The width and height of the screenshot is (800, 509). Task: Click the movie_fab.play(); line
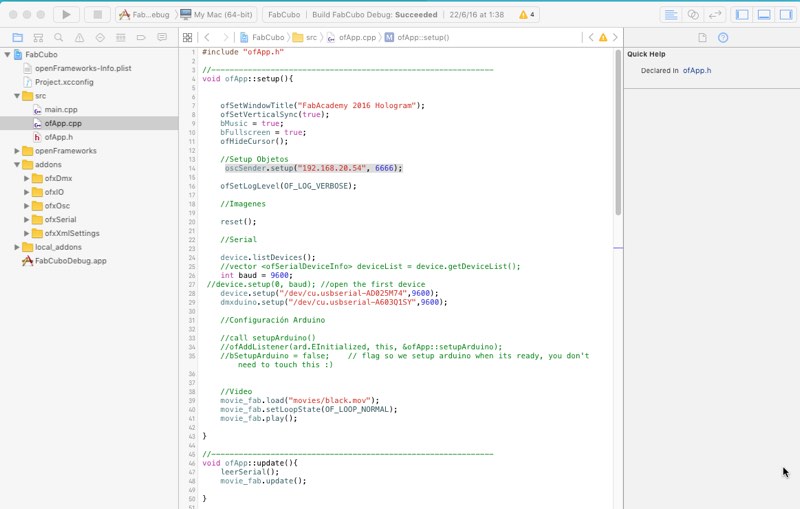(x=259, y=418)
